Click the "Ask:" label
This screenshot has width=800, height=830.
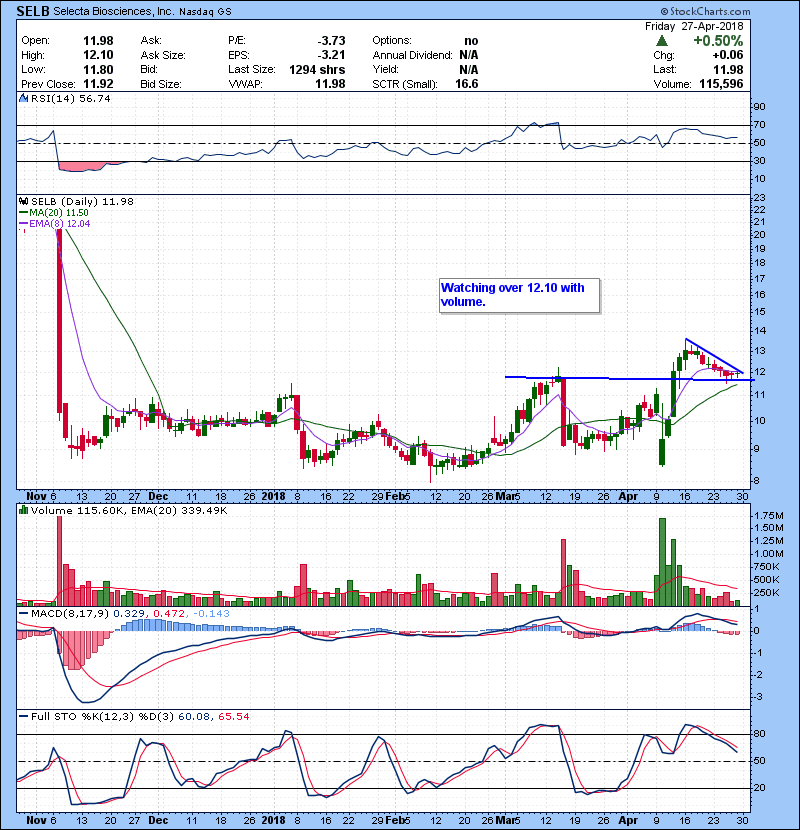151,41
